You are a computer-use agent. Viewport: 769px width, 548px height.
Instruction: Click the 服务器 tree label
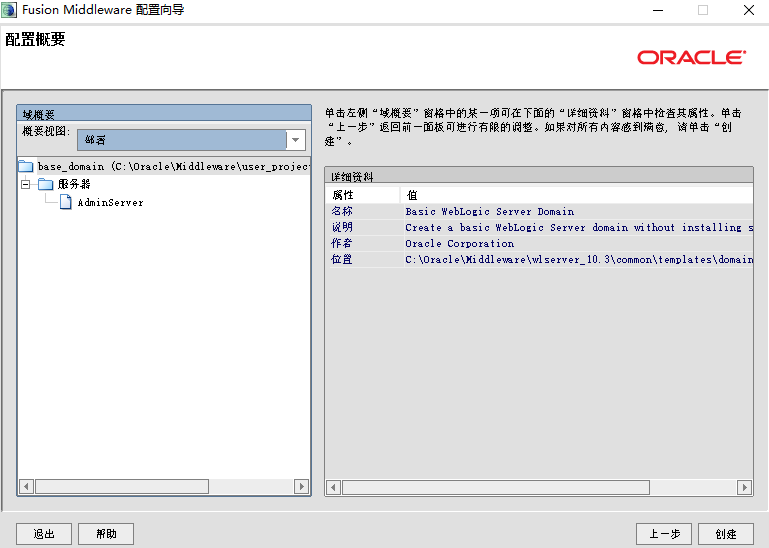(x=74, y=184)
